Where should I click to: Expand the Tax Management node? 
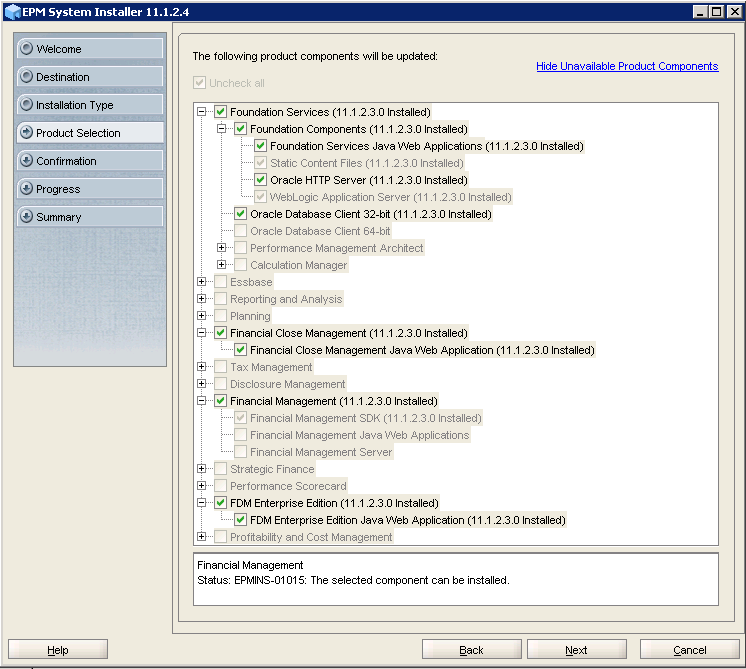202,367
